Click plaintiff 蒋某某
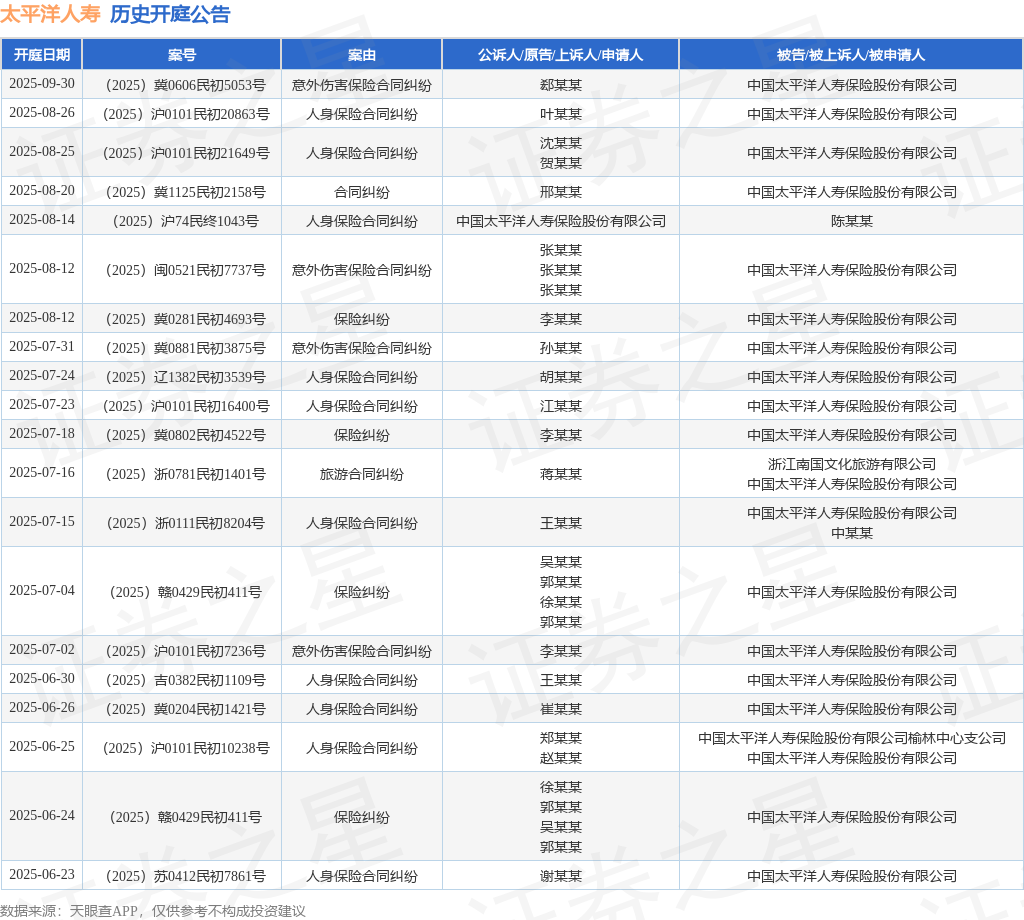This screenshot has width=1024, height=920. [560, 474]
